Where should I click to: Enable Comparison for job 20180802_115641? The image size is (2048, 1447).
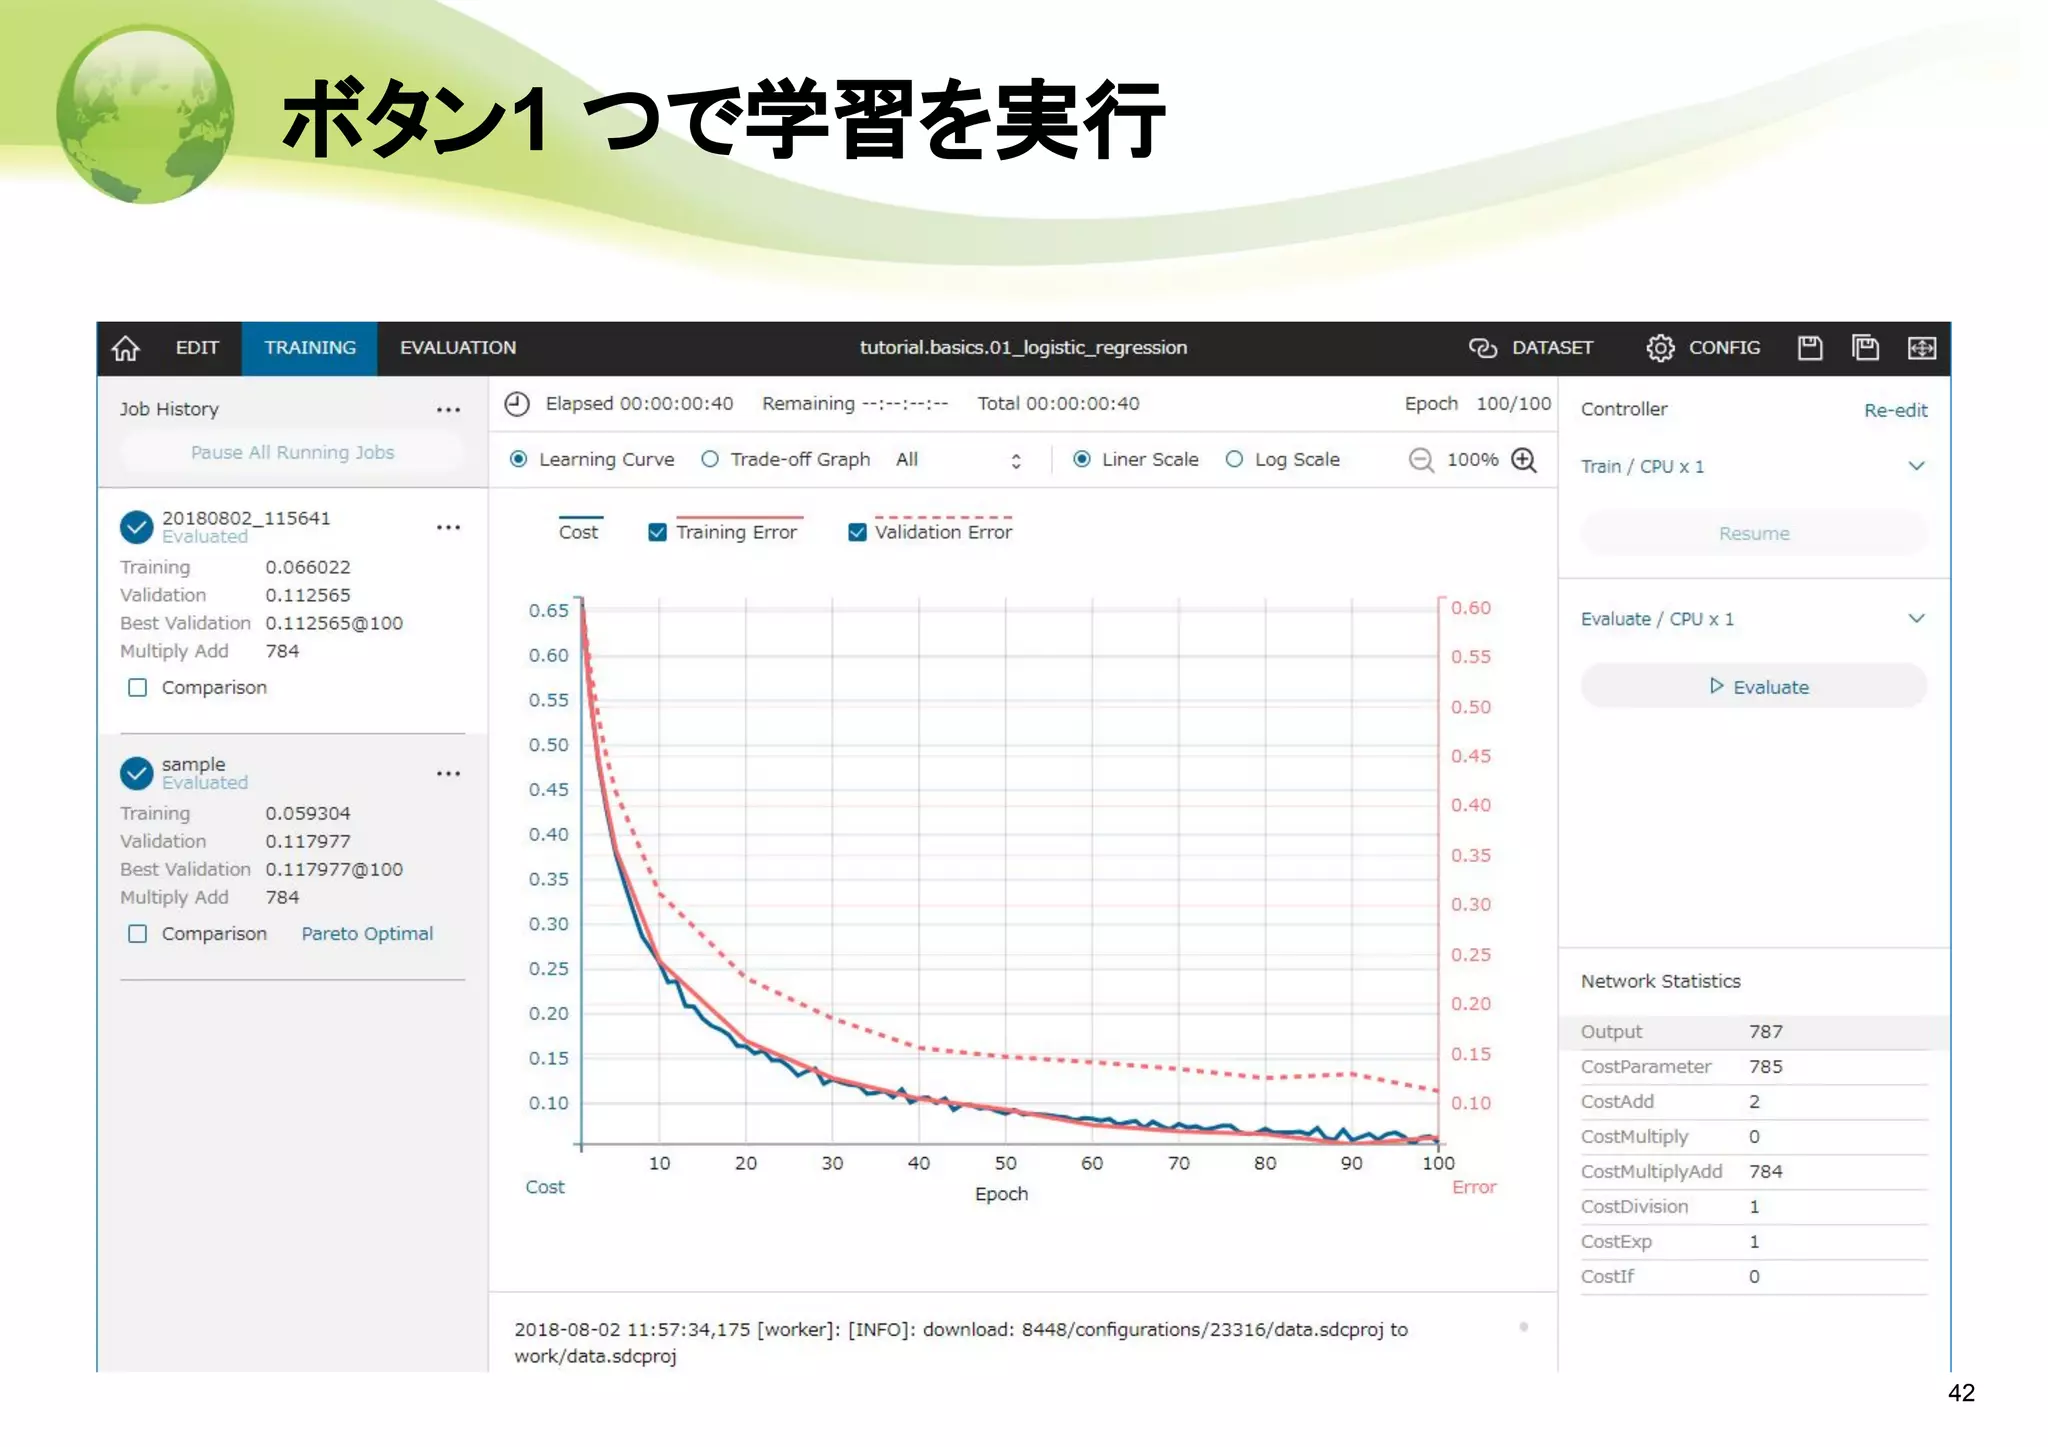(x=138, y=688)
